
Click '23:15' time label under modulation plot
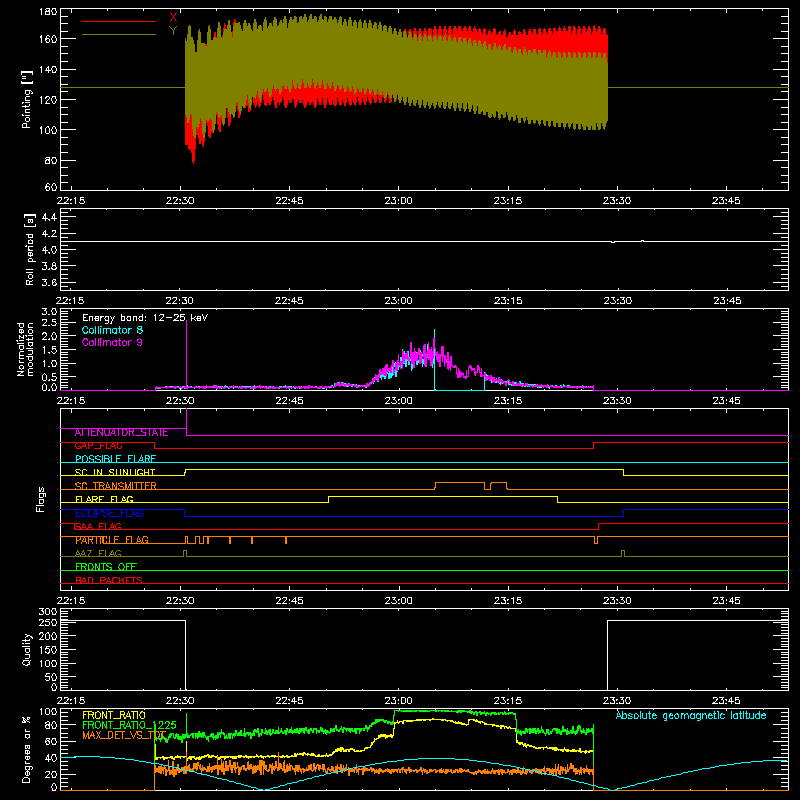point(508,401)
